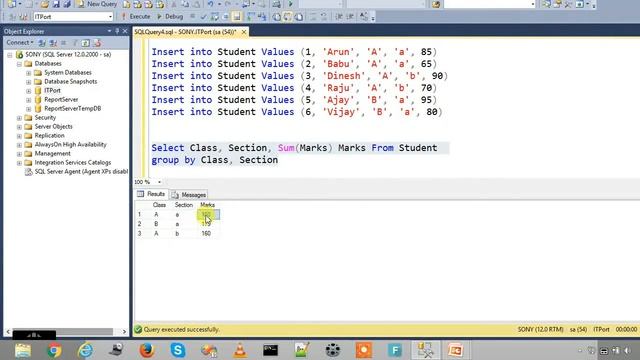Click the volume icon in system tray
Image resolution: width=640 pixels, height=360 pixels.
pos(627,351)
